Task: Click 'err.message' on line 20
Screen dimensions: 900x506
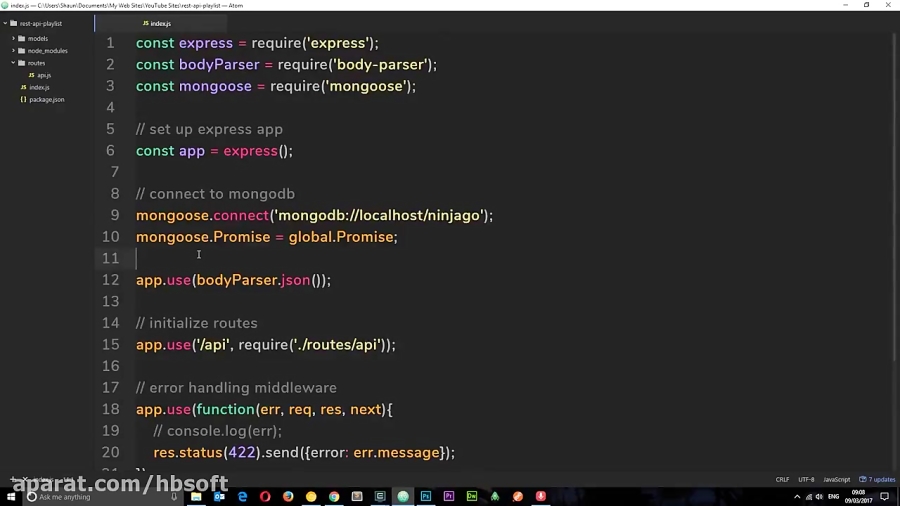Action: point(396,453)
